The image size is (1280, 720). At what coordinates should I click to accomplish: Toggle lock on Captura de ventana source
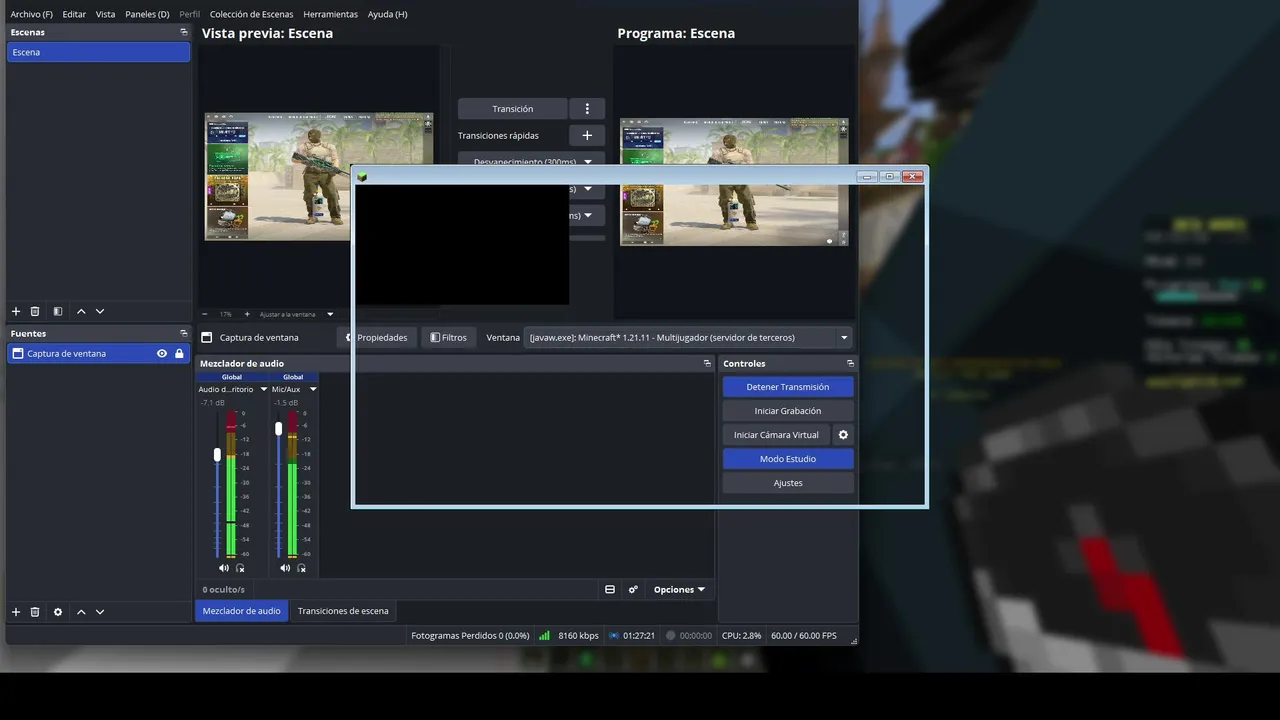tap(179, 353)
